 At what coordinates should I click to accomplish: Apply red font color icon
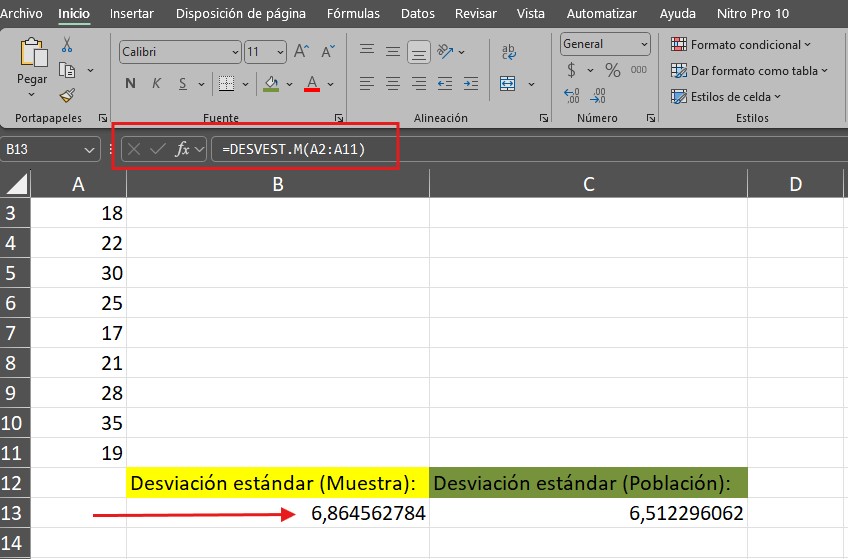(312, 84)
